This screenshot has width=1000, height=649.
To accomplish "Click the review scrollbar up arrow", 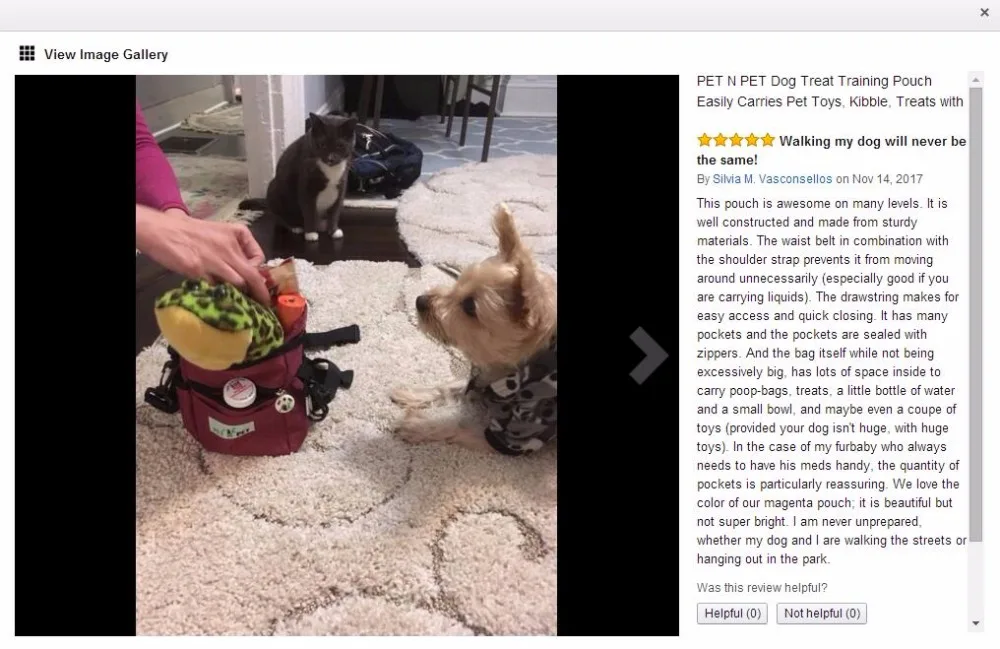I will [976, 80].
